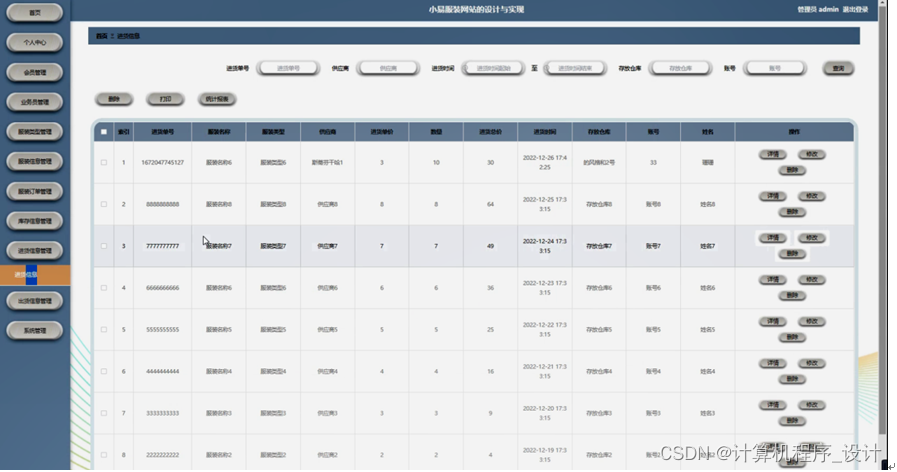Image resolution: width=897 pixels, height=472 pixels.
Task: Focus the 存放仓库 search field
Action: point(680,68)
